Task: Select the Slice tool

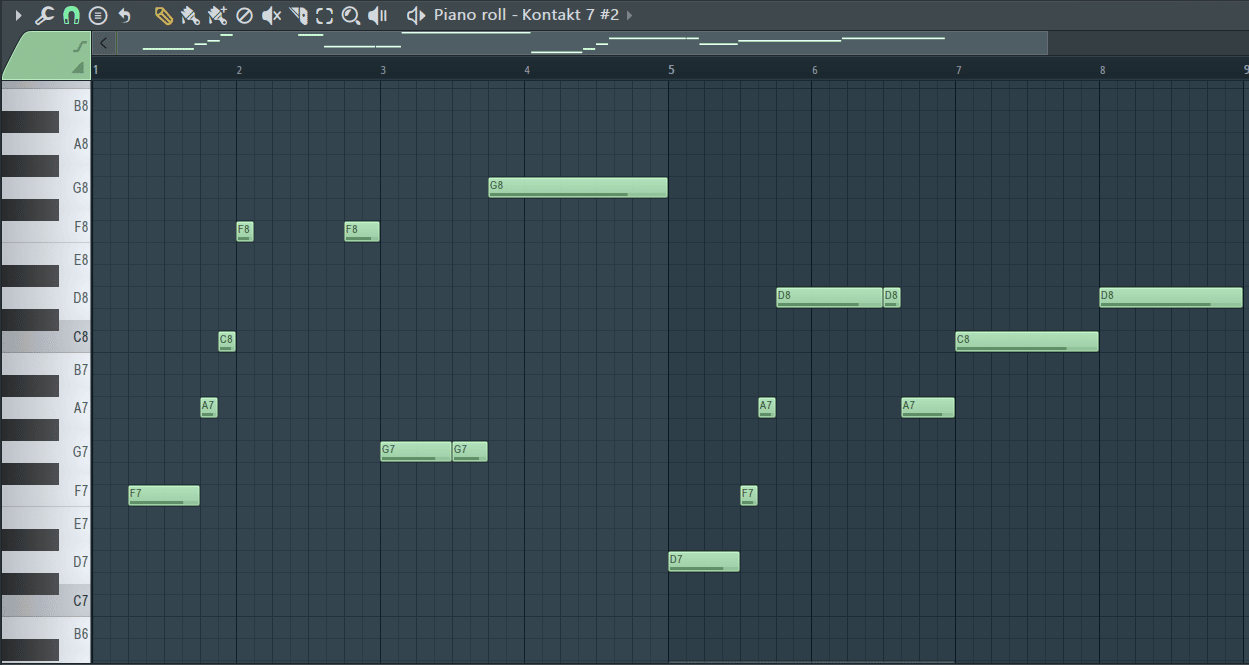Action: [296, 15]
